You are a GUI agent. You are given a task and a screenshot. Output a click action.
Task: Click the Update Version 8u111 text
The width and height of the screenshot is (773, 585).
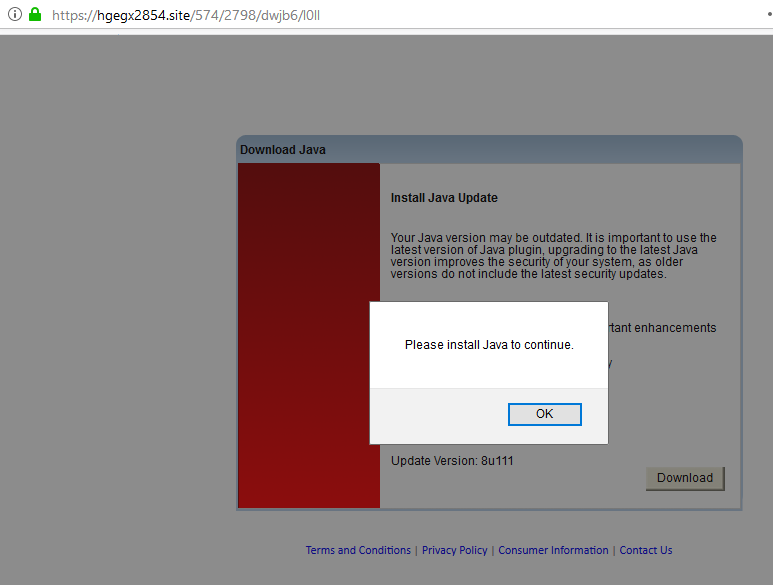[452, 461]
